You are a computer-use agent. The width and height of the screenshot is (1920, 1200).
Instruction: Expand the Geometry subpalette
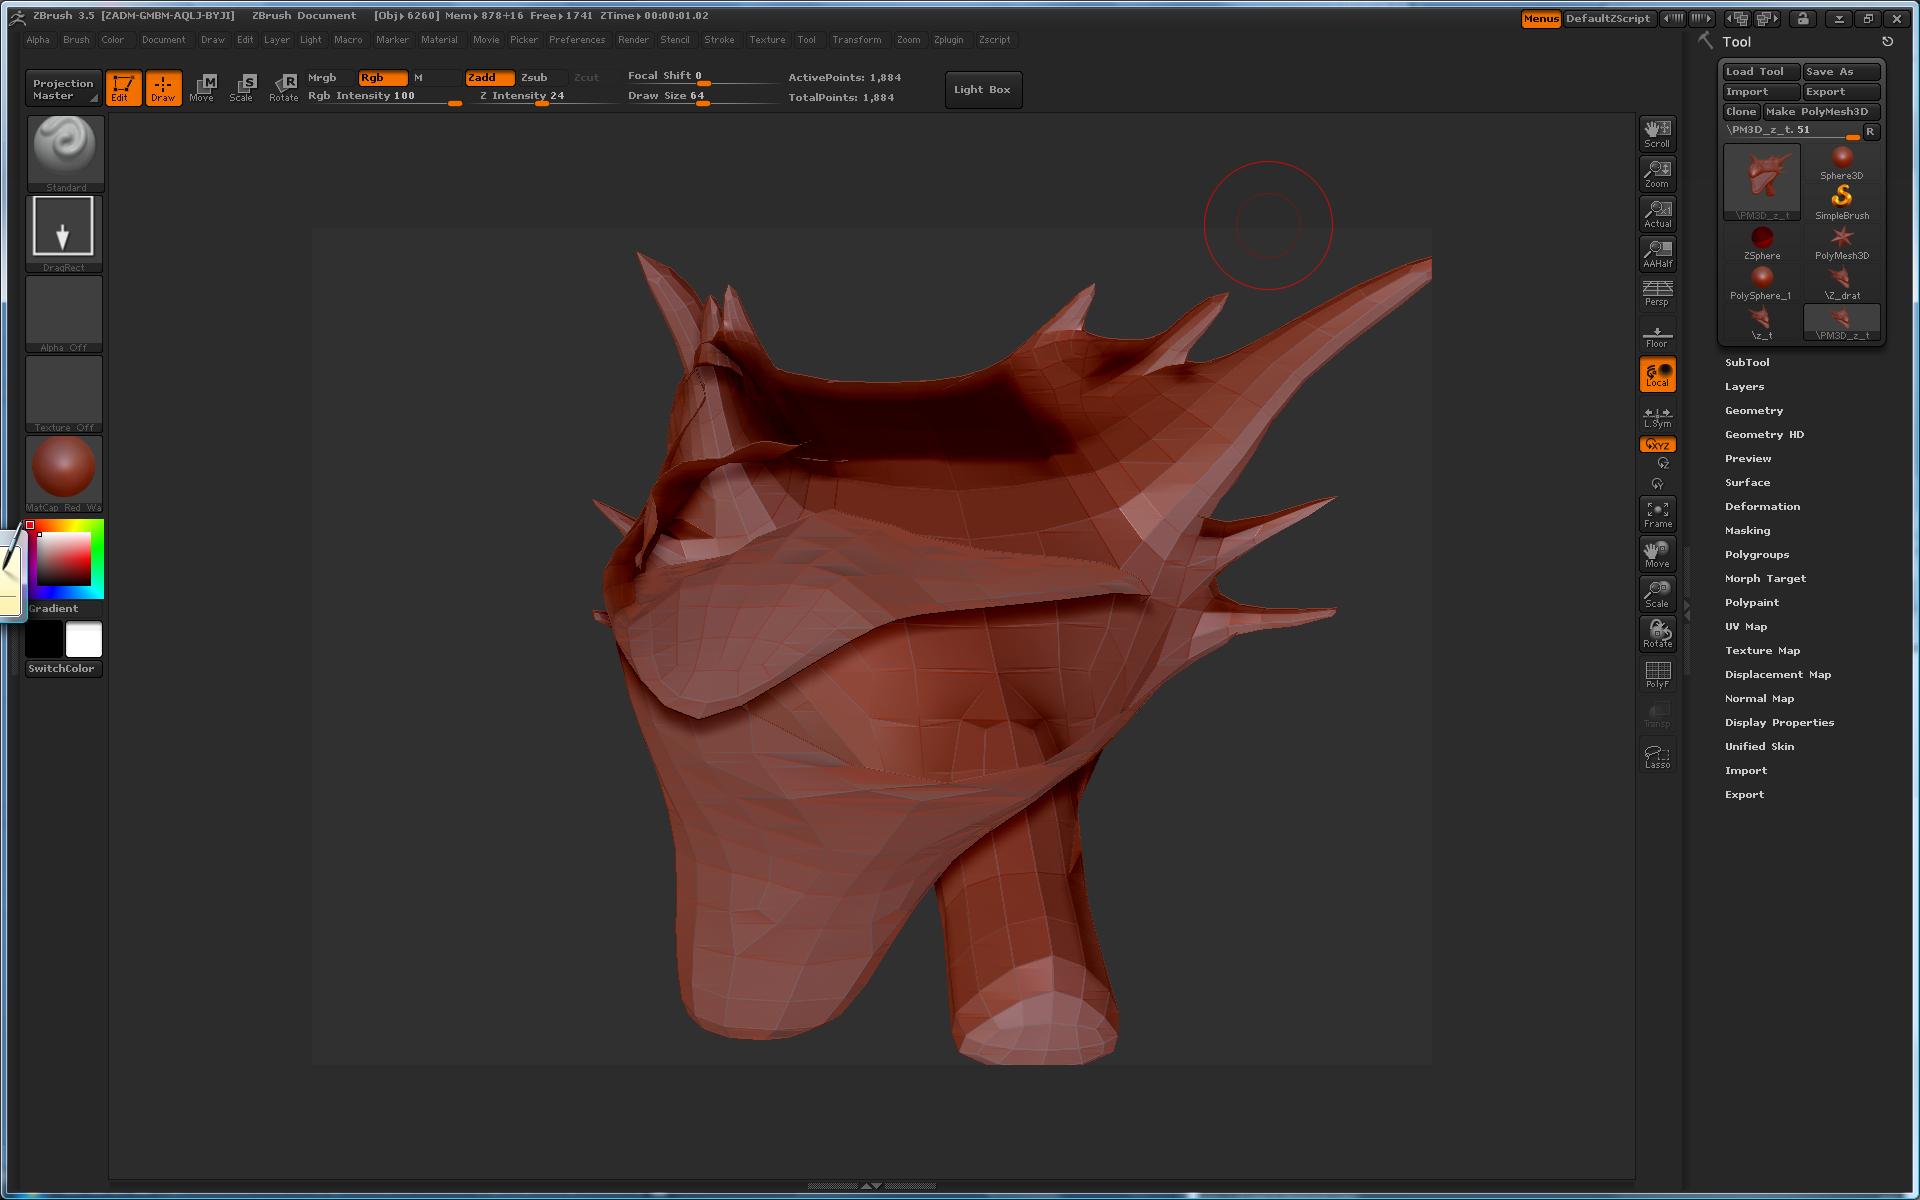[x=1753, y=410]
